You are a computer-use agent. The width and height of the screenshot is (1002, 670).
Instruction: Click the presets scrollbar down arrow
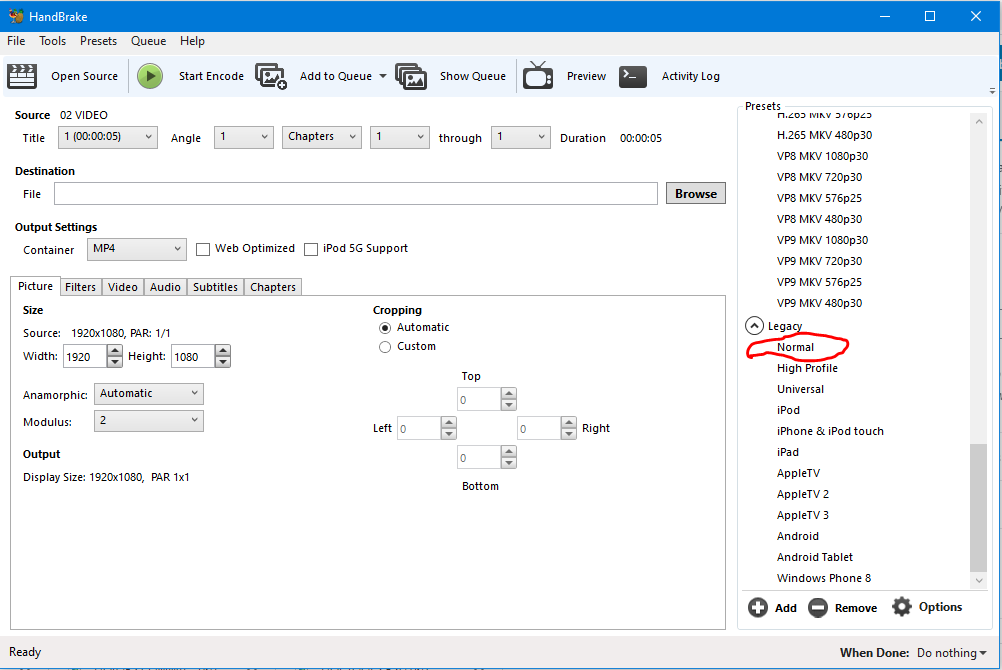[x=978, y=580]
